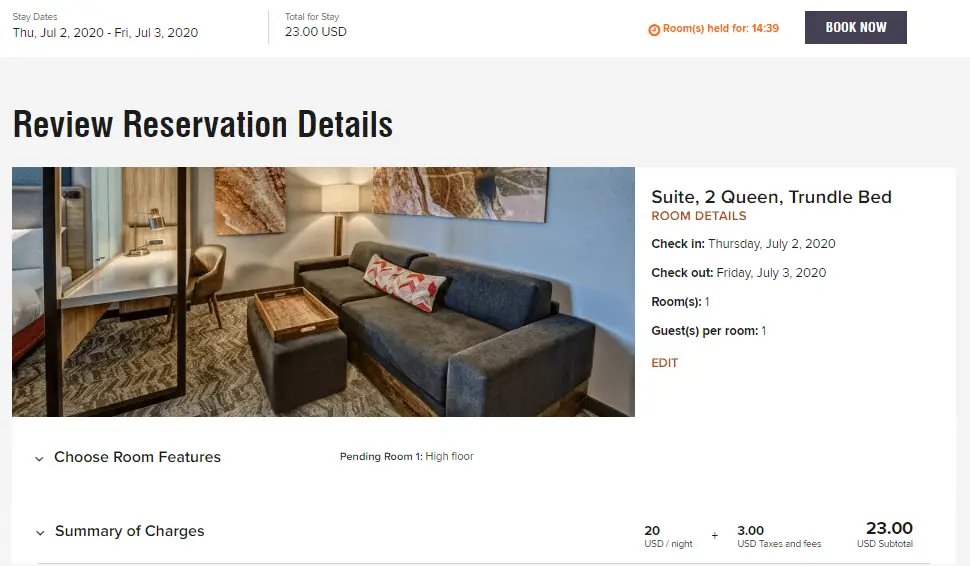Click the orange clock timer icon
This screenshot has height=566, width=970.
654,30
